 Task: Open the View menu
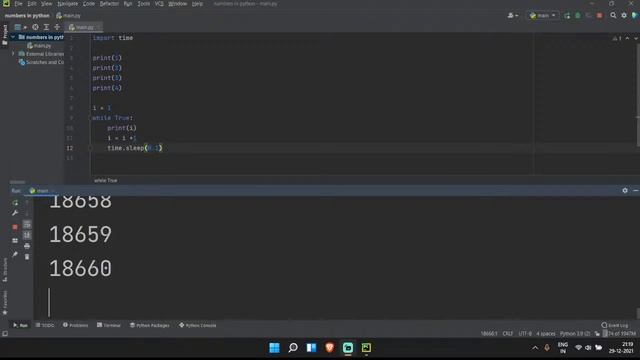[47, 4]
